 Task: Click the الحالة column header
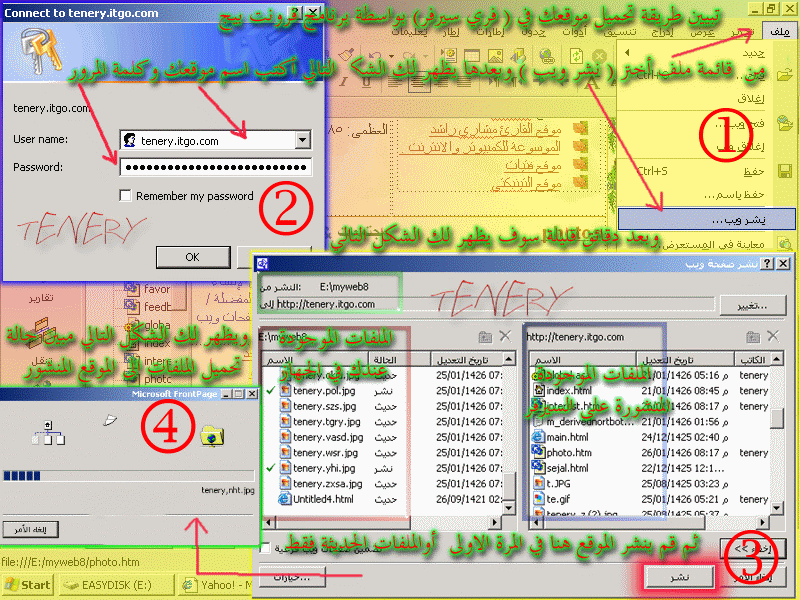click(x=399, y=359)
